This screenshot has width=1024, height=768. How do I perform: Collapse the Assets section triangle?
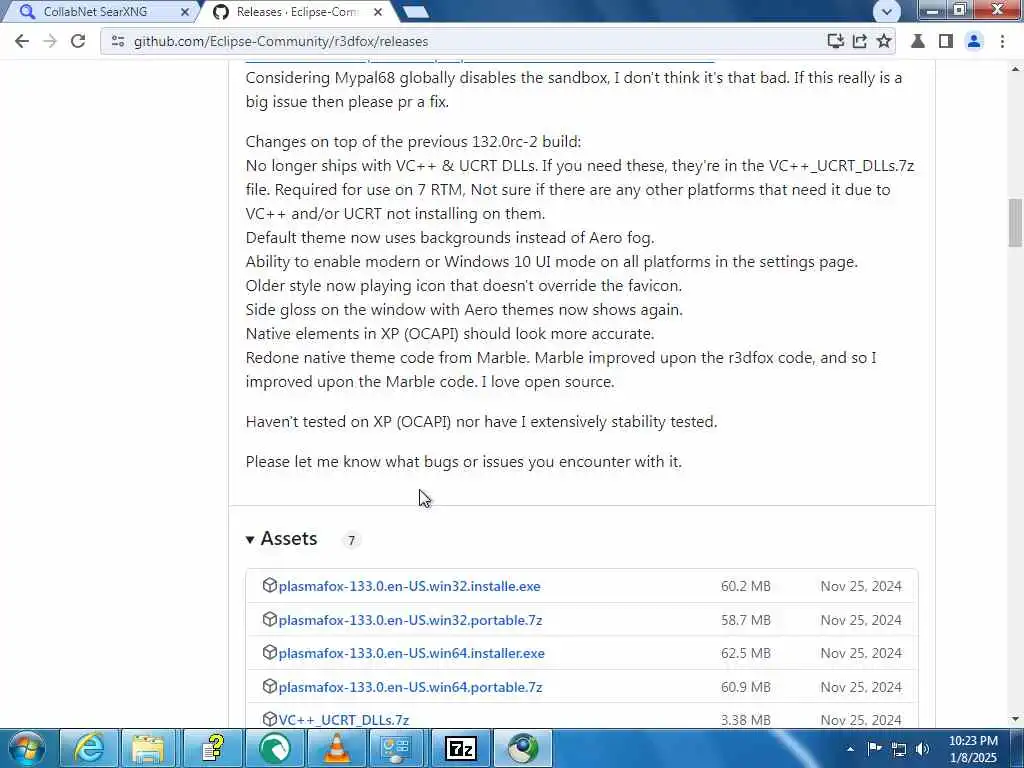coord(250,539)
